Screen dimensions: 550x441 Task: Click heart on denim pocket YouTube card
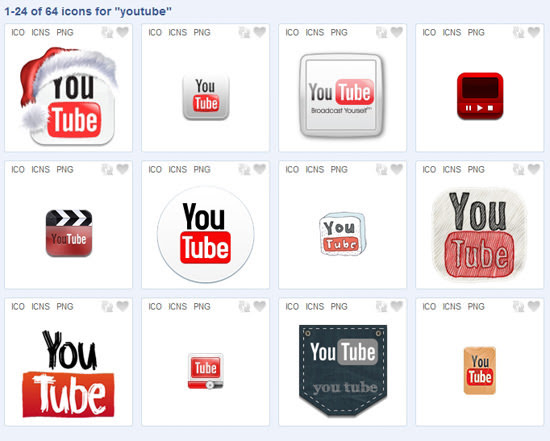point(397,306)
